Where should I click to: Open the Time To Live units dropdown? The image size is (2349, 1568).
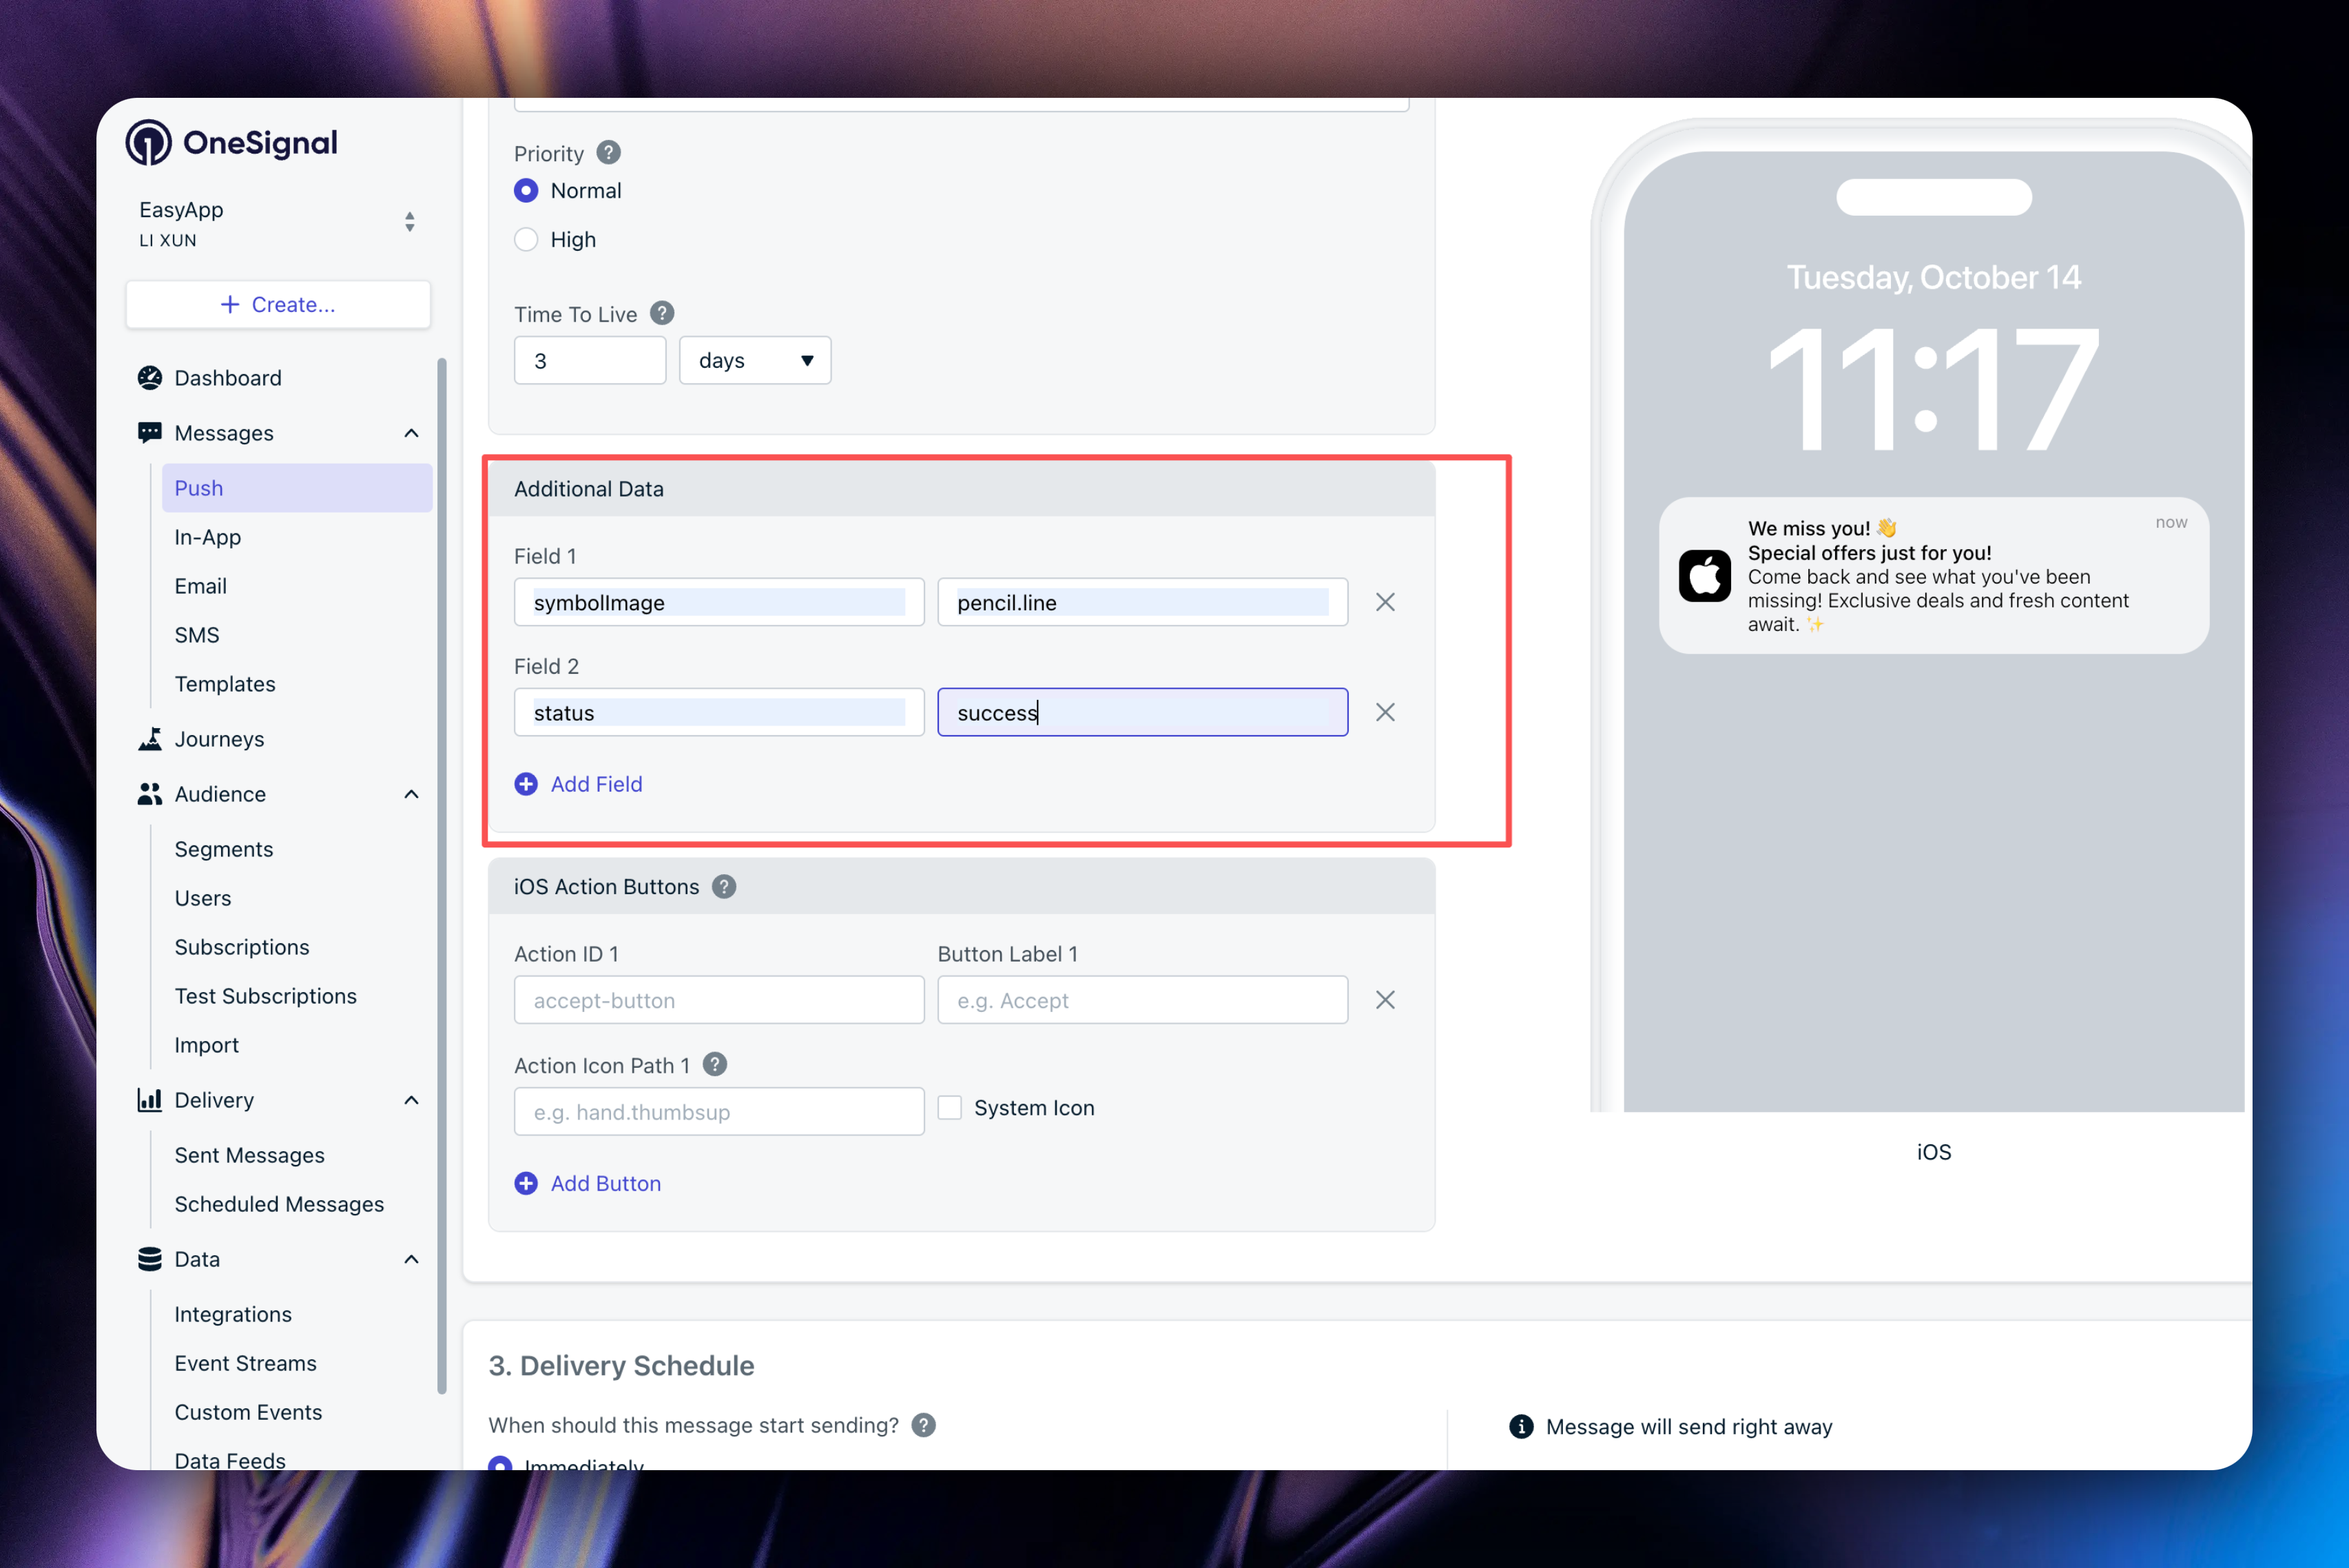(x=755, y=360)
